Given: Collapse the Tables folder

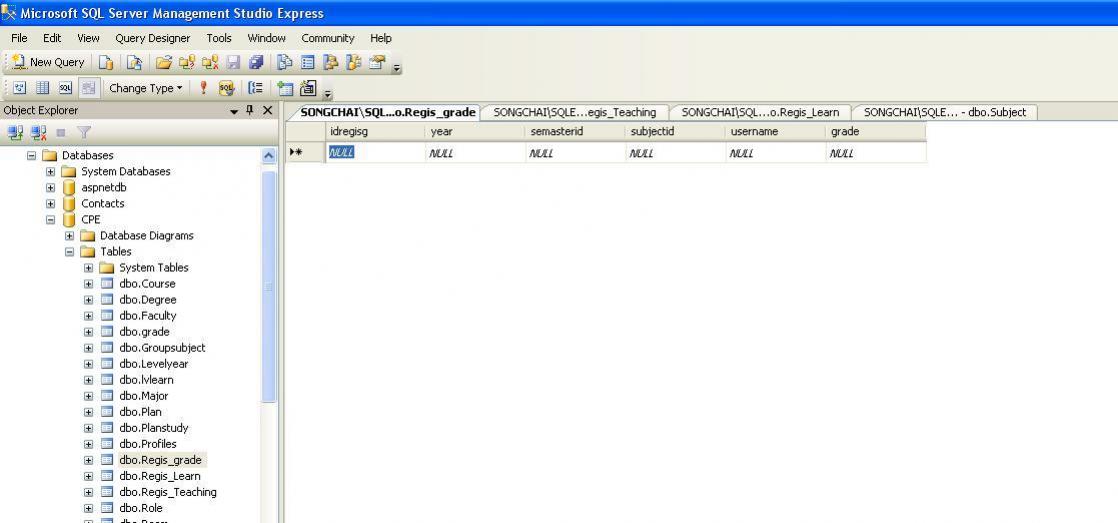Looking at the screenshot, I should pyautogui.click(x=69, y=252).
